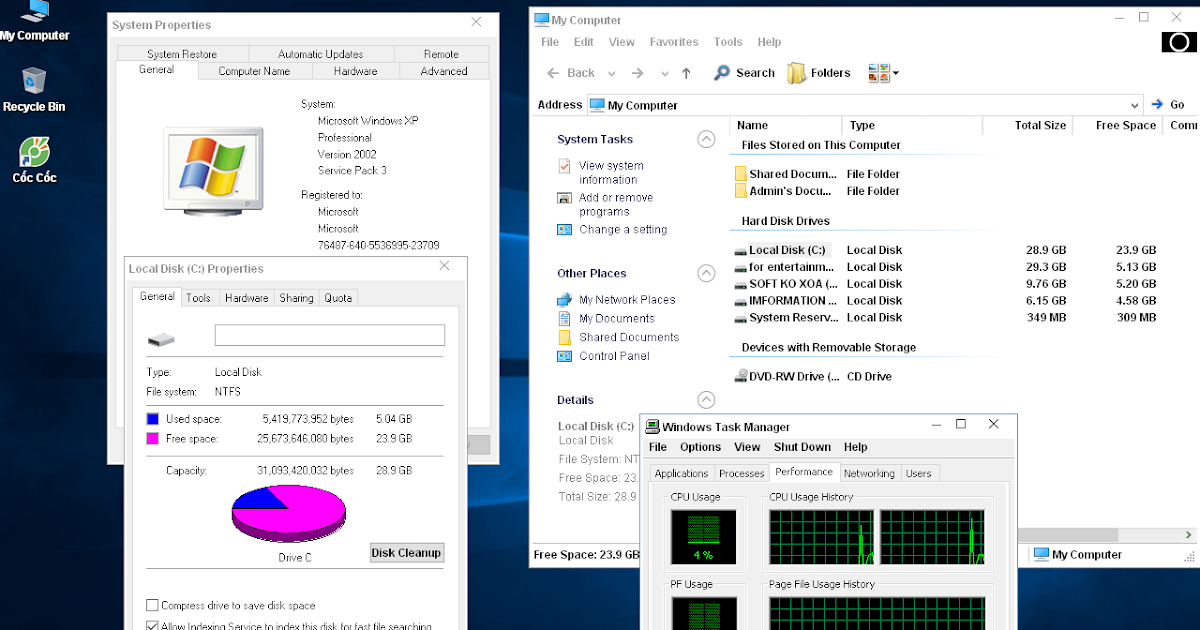Select the DVD-RW Drive icon
1200x630 pixels.
point(741,376)
